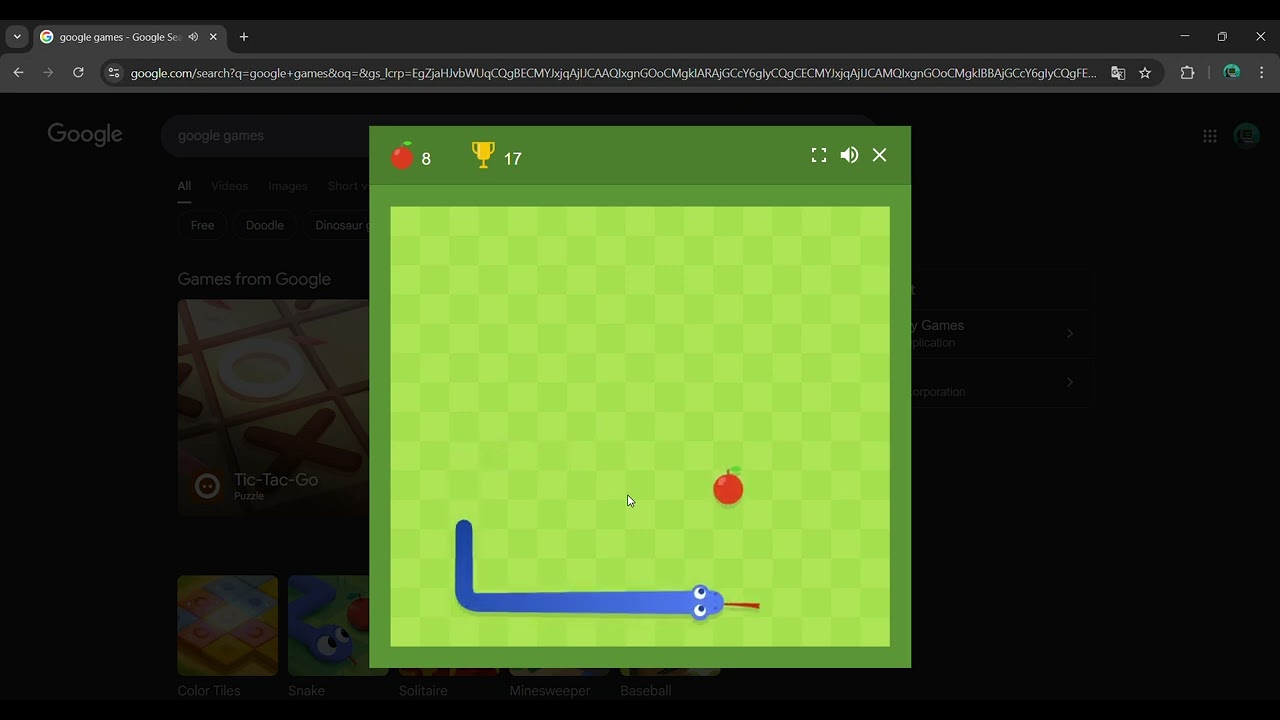Image resolution: width=1280 pixels, height=720 pixels.
Task: Switch to the Images search tab
Action: [x=288, y=186]
